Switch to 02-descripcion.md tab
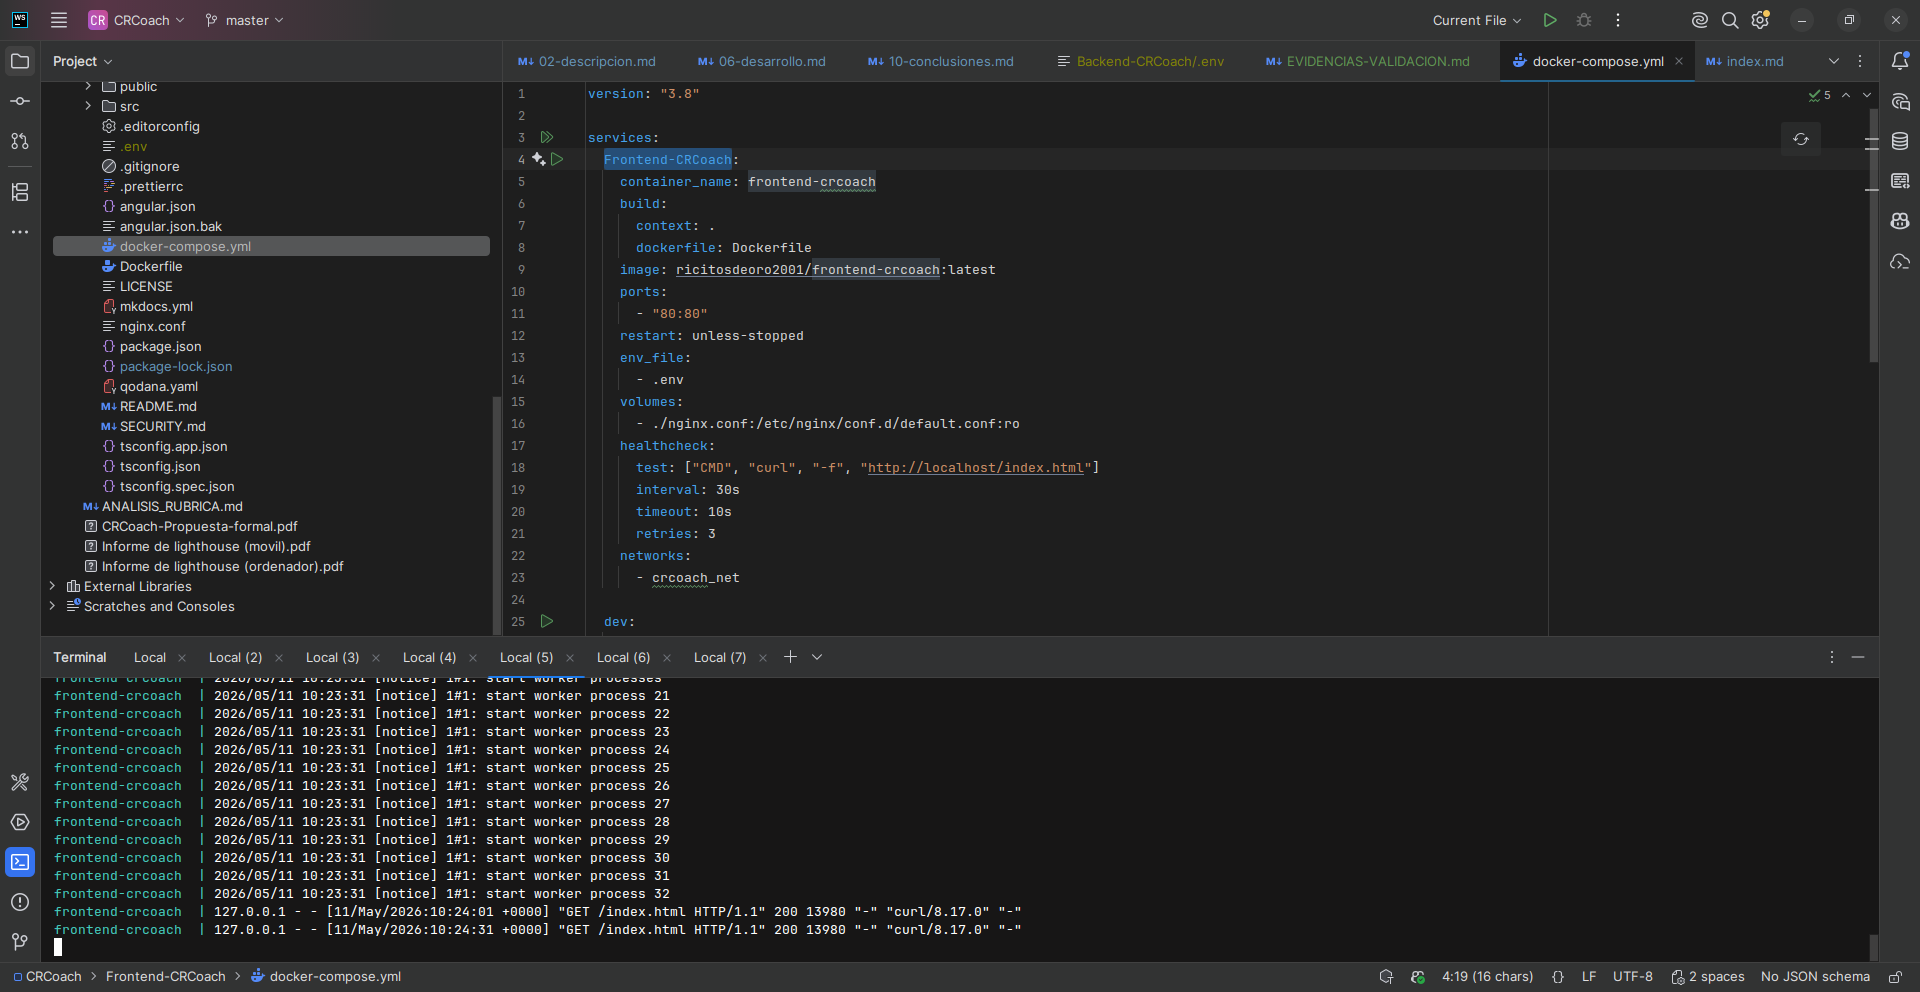 (587, 61)
